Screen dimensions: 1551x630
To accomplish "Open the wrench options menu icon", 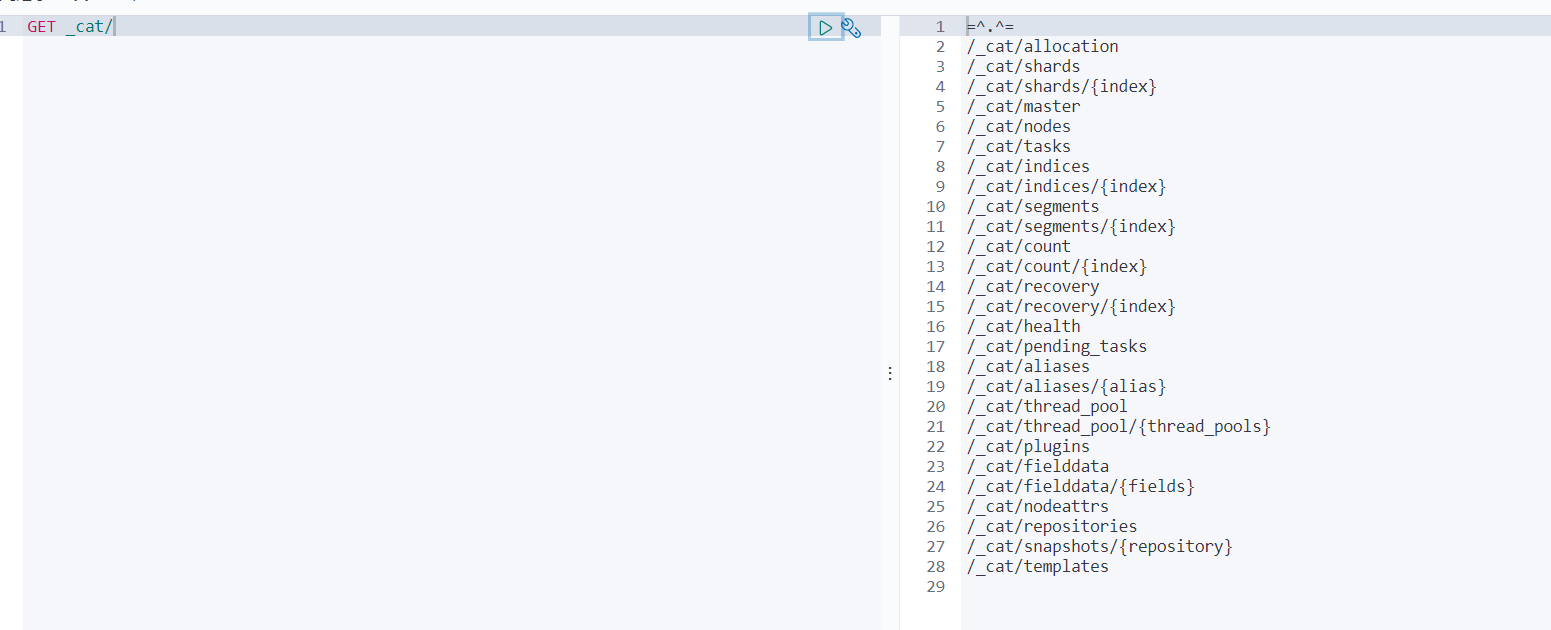I will tap(851, 27).
